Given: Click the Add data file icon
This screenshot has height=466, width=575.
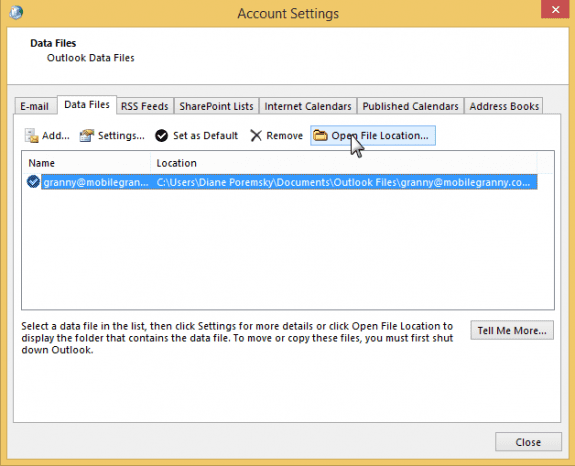Looking at the screenshot, I should click(x=32, y=136).
